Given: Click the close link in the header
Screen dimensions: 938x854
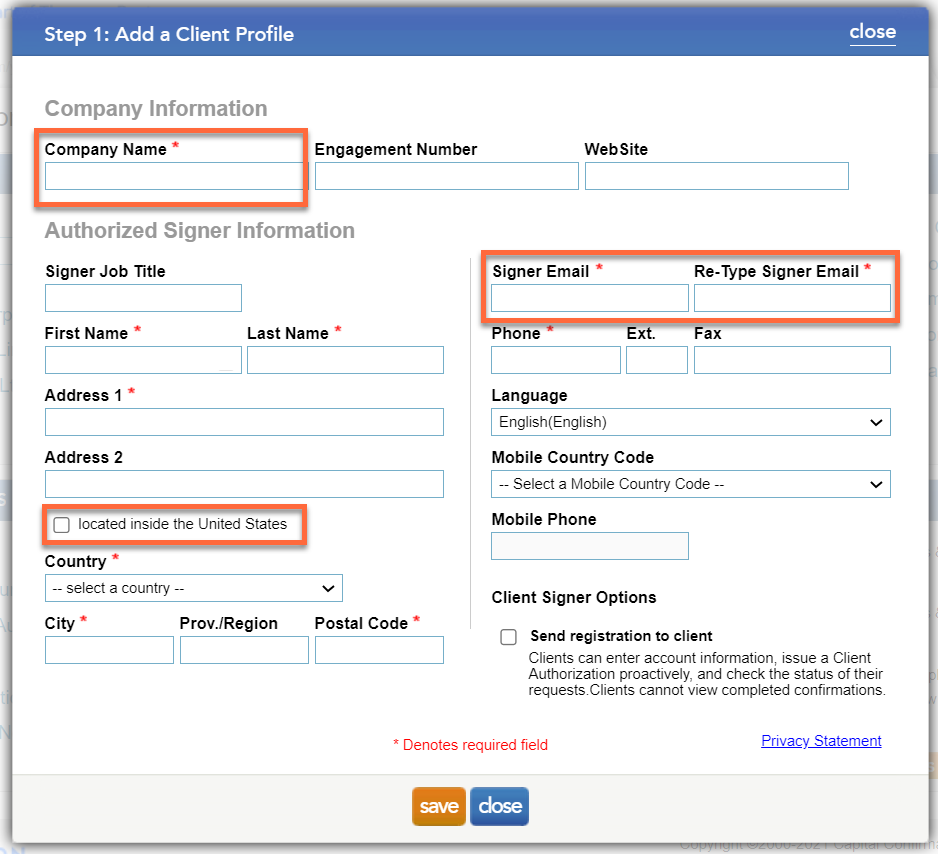Looking at the screenshot, I should (x=872, y=32).
